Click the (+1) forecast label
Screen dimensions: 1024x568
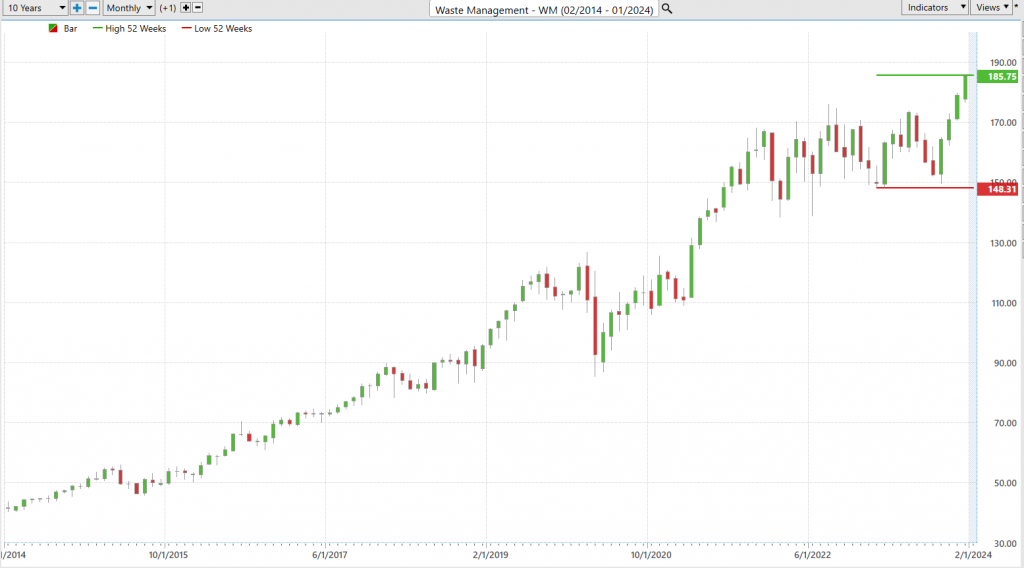coord(168,8)
